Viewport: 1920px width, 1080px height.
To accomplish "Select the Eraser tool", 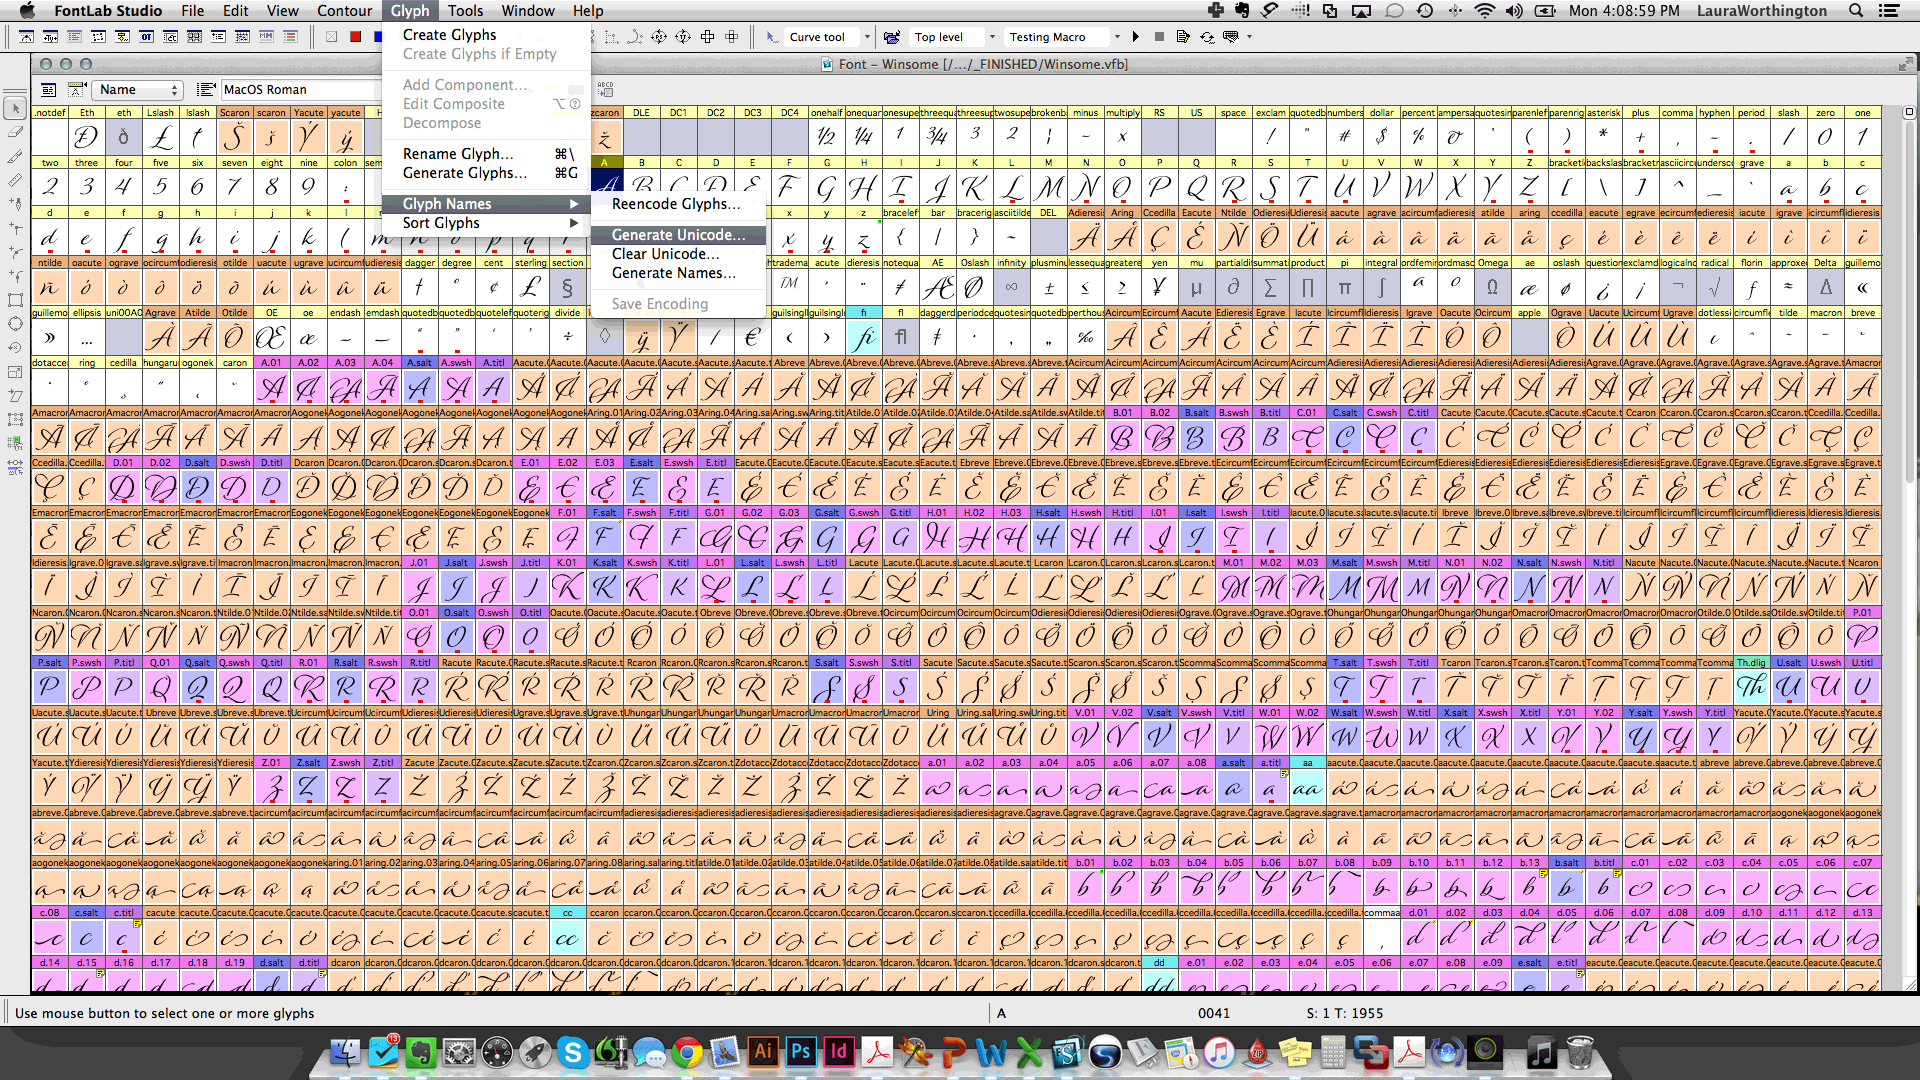I will (15, 132).
